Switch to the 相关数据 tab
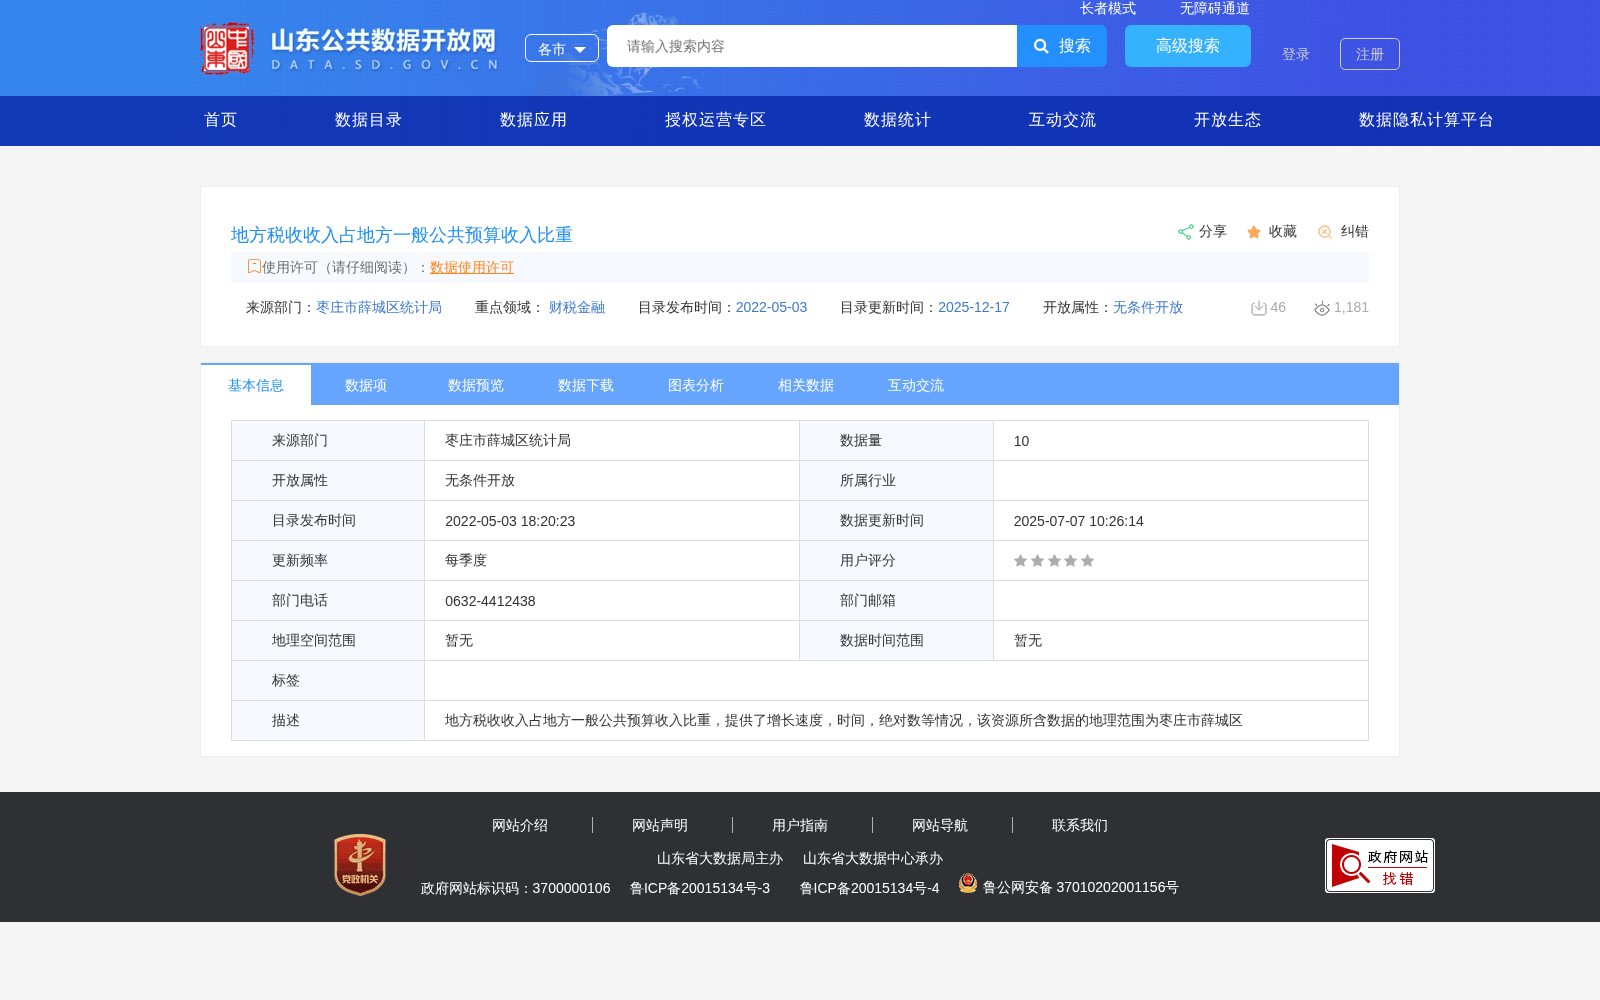This screenshot has width=1600, height=1000. (x=806, y=385)
